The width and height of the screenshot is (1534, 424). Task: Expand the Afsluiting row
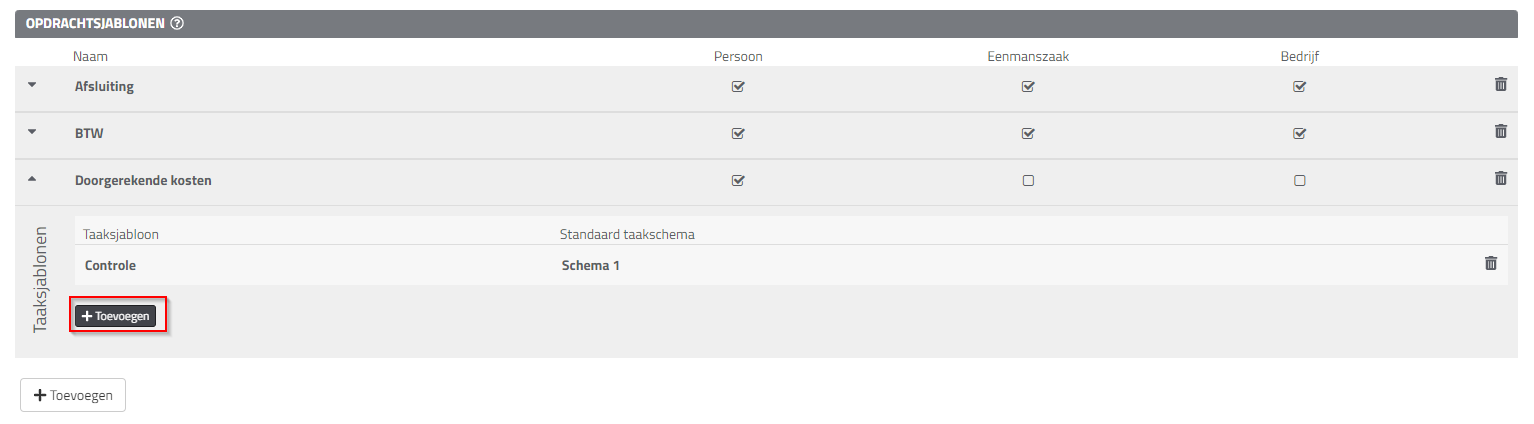pos(31,85)
